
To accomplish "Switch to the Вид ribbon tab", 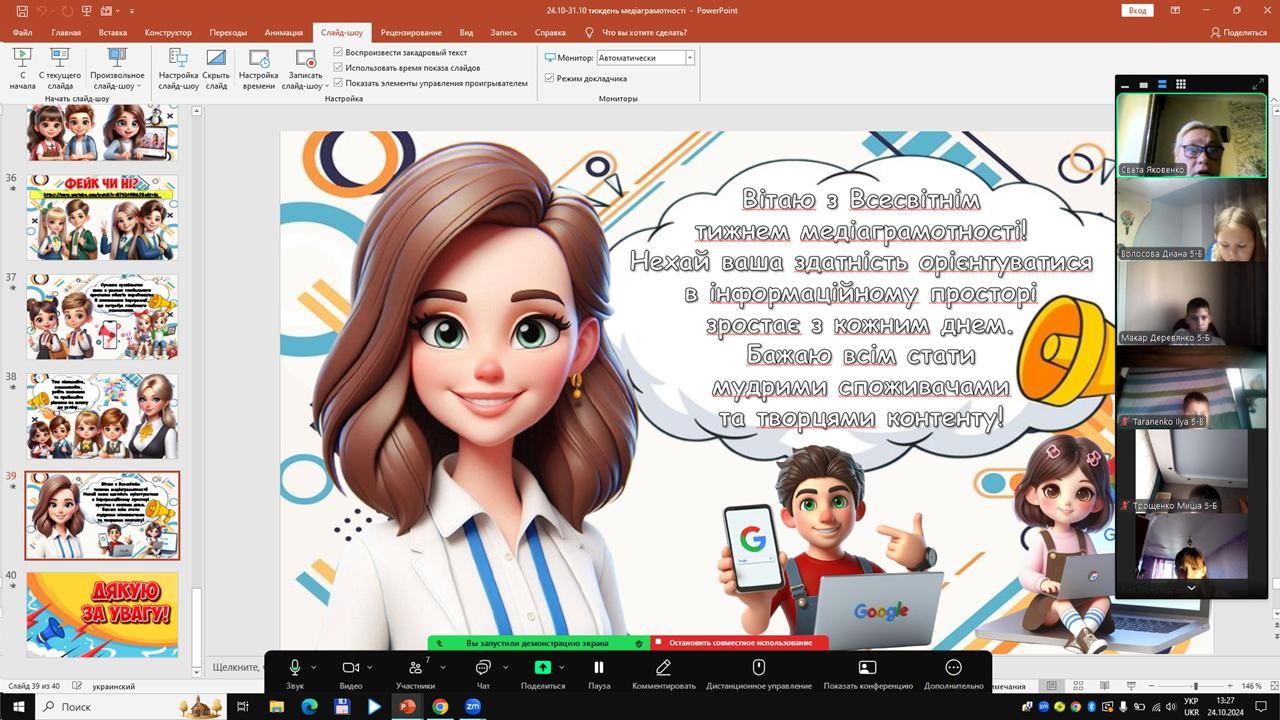I will (x=466, y=32).
